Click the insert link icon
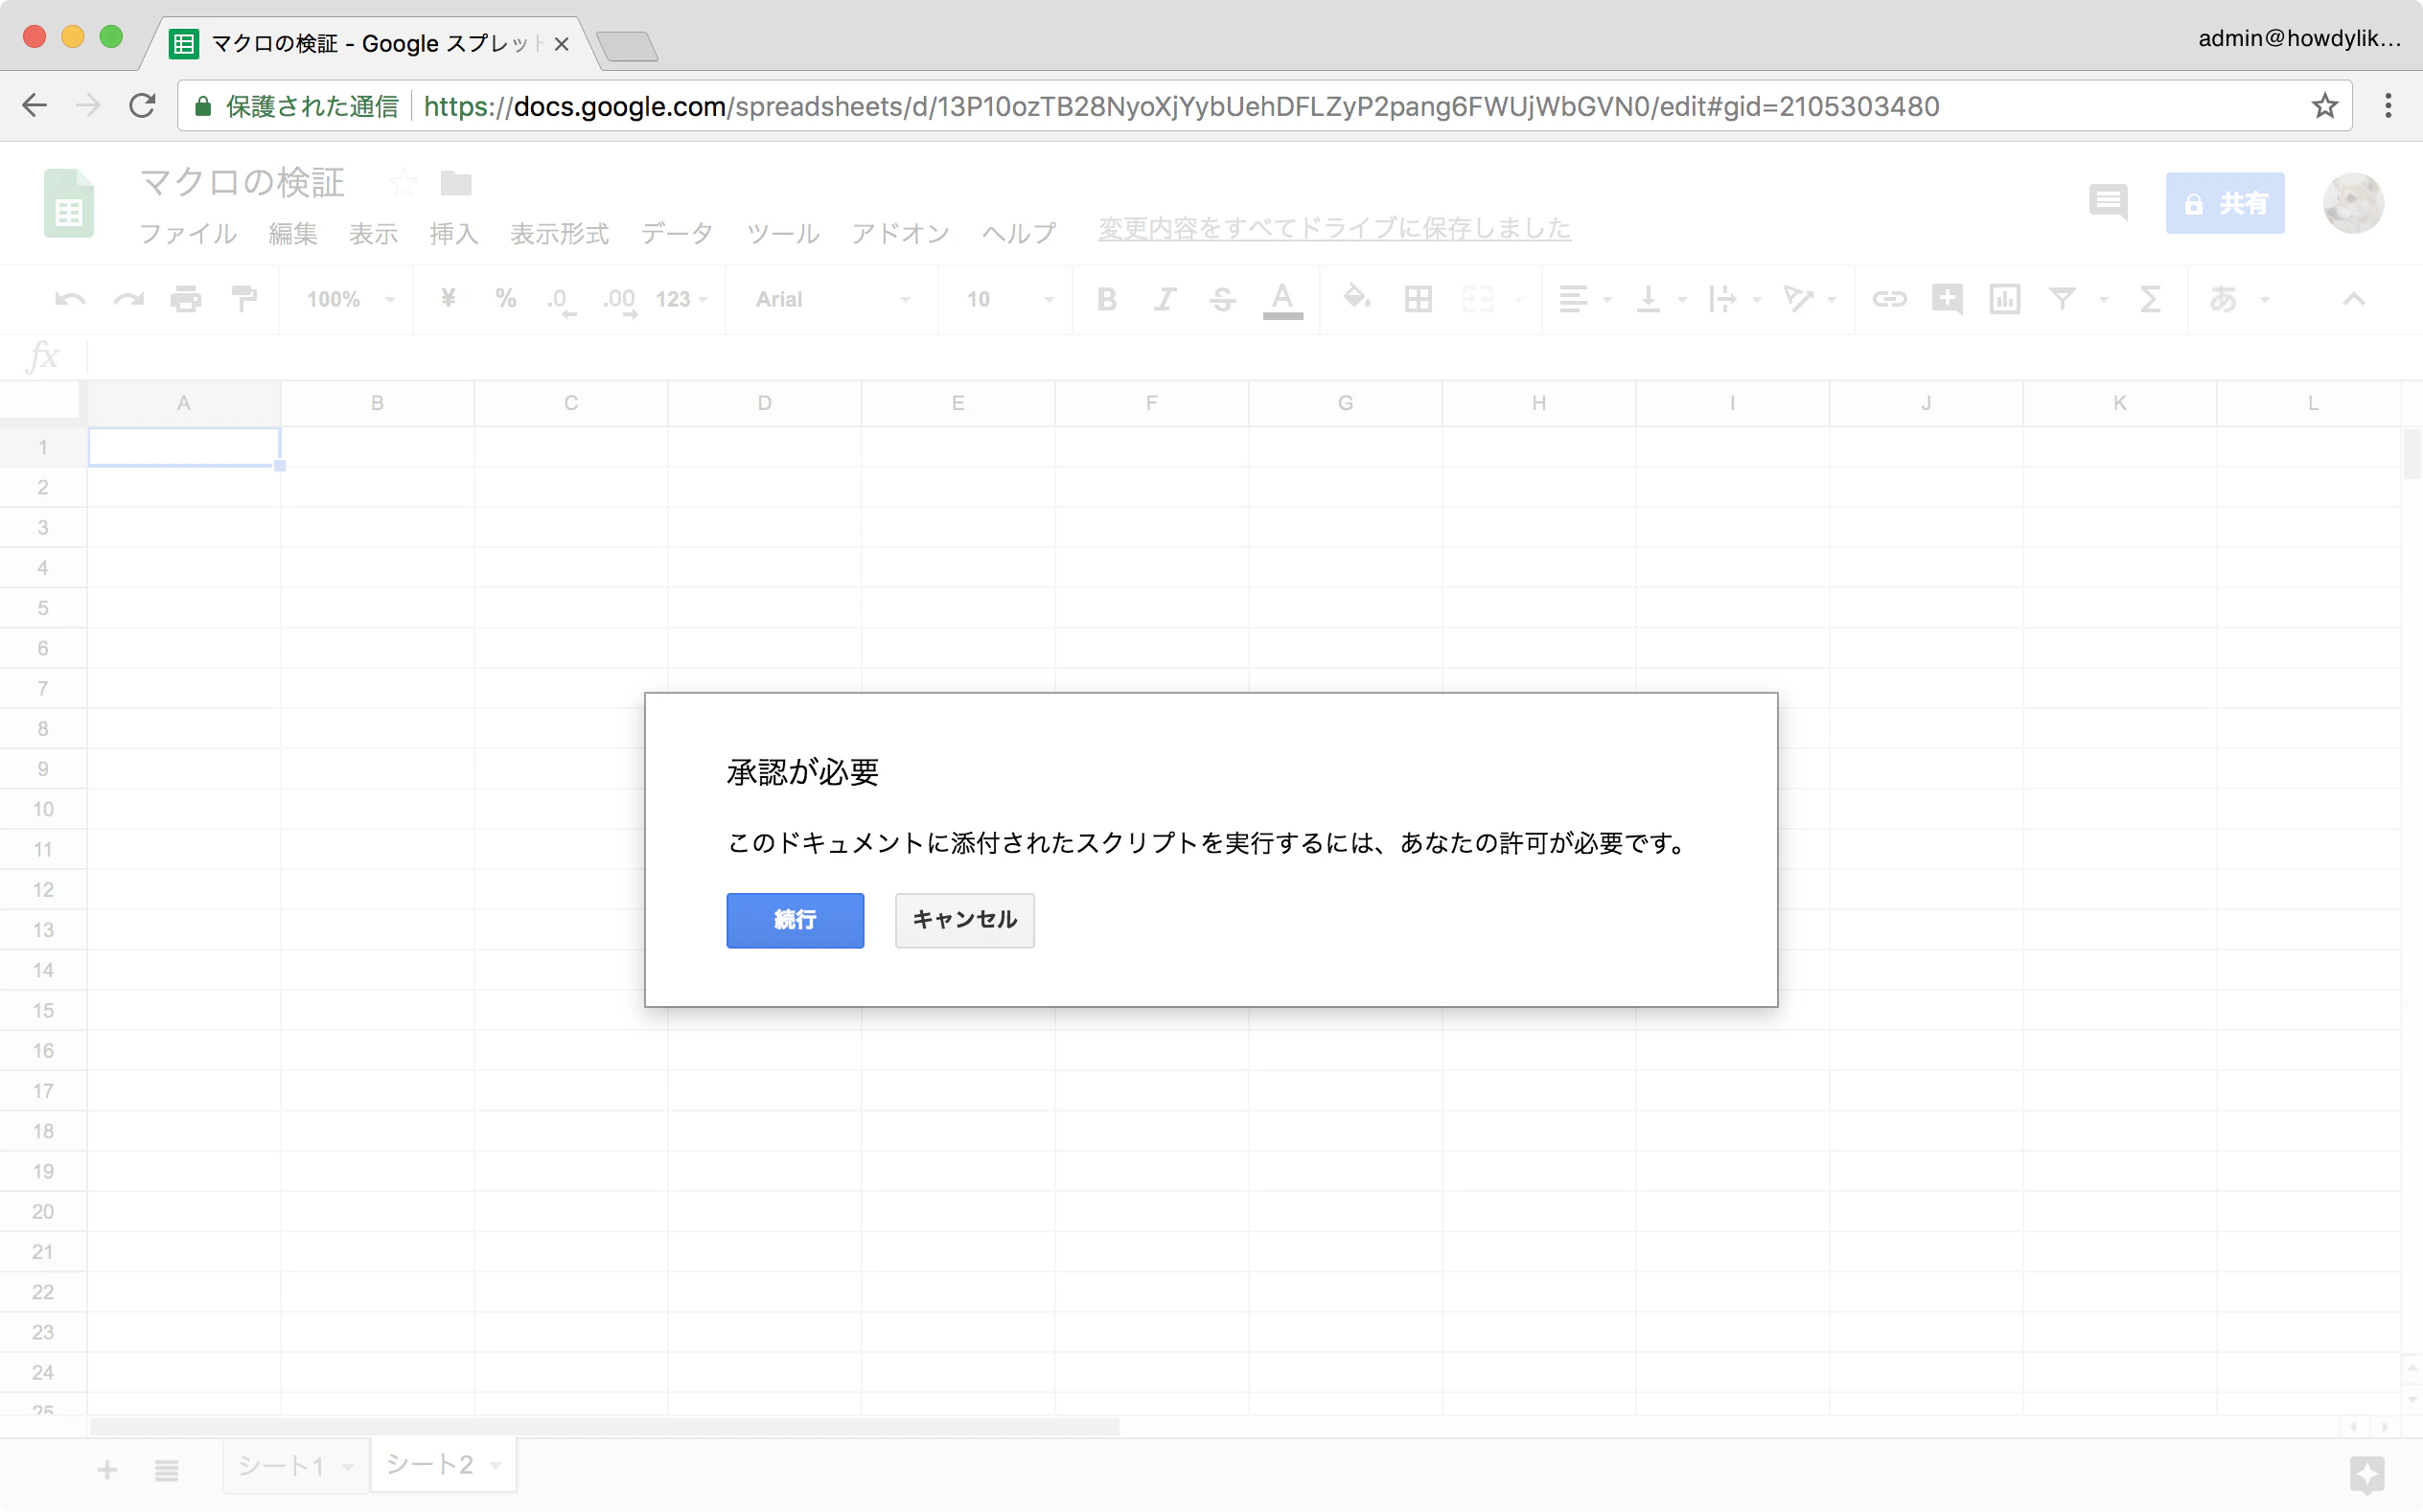The image size is (2423, 1512). (x=1889, y=299)
